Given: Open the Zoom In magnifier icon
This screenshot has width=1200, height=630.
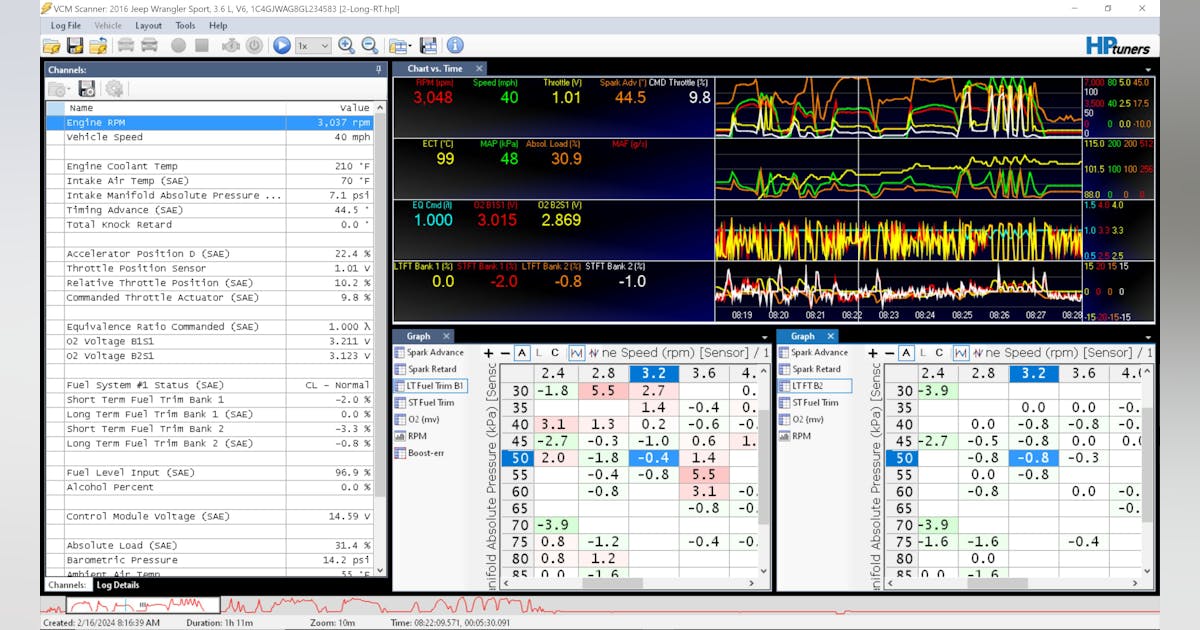Looking at the screenshot, I should coord(347,45).
